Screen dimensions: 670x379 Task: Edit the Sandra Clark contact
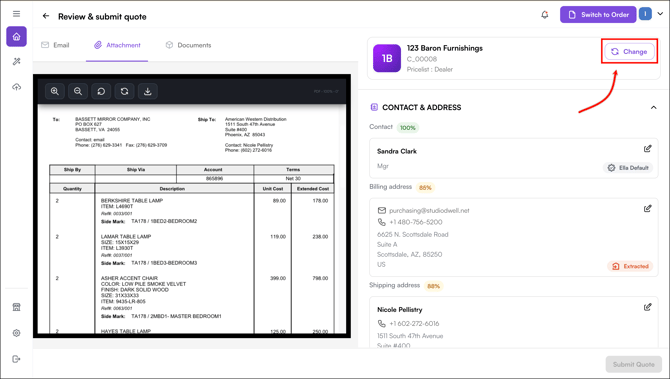(x=647, y=149)
